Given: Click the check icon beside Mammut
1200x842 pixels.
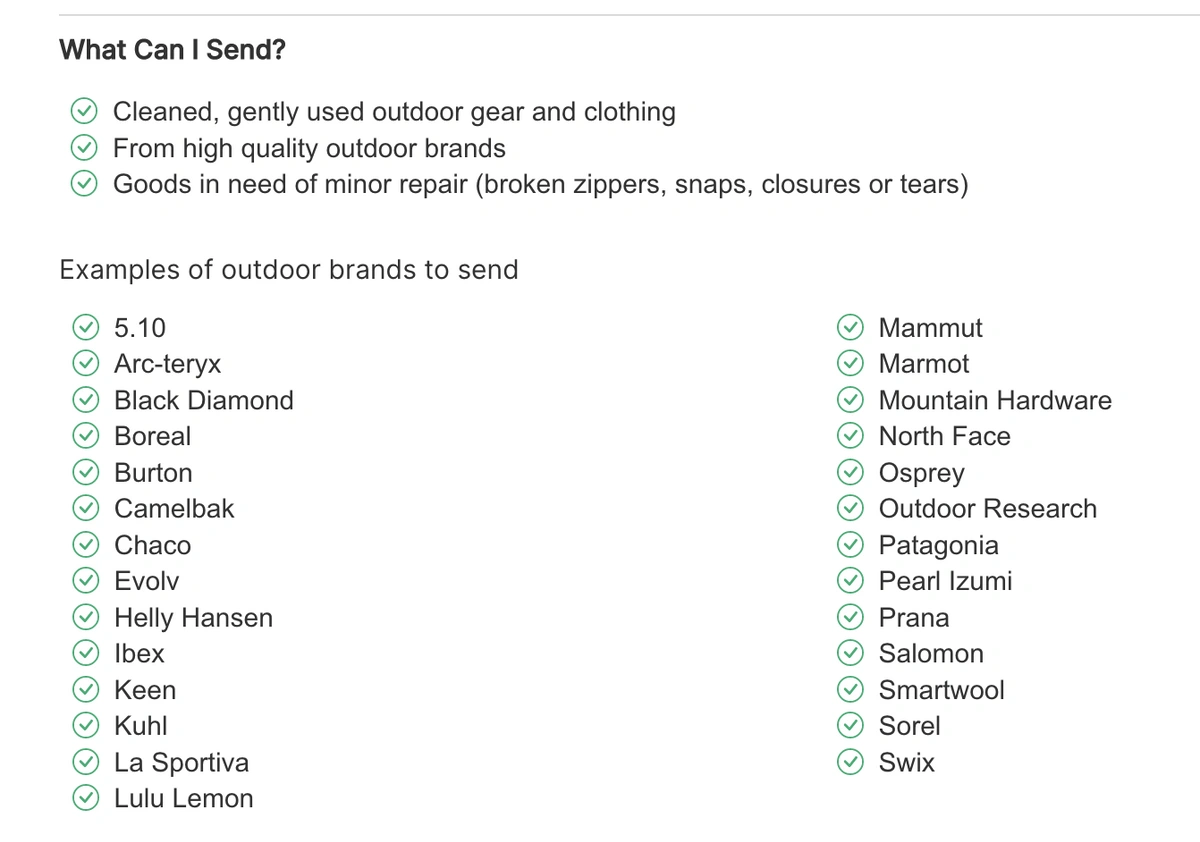Looking at the screenshot, I should pos(851,328).
